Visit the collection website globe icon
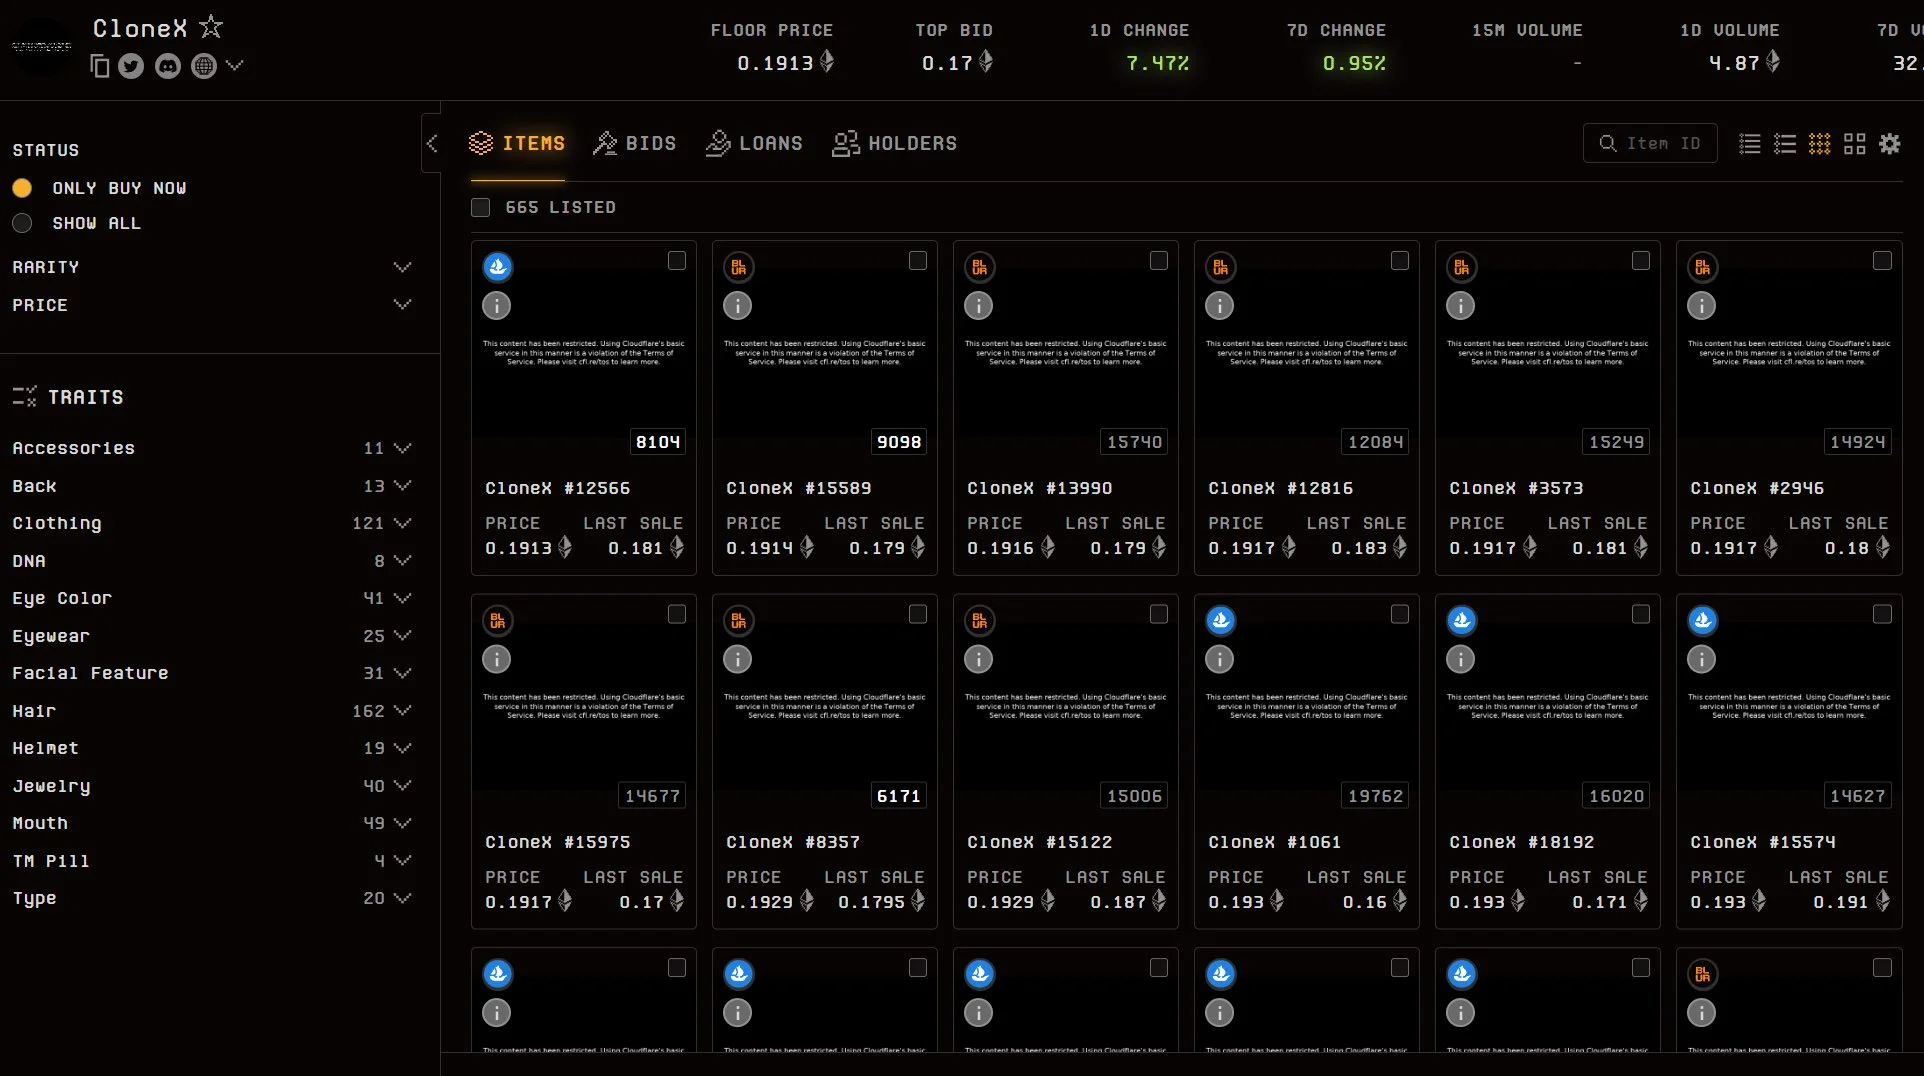Image resolution: width=1924 pixels, height=1076 pixels. pyautogui.click(x=204, y=66)
